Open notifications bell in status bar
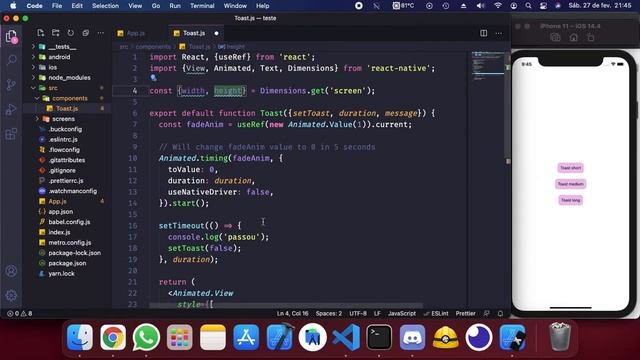The width and height of the screenshot is (640, 360). tap(500, 313)
